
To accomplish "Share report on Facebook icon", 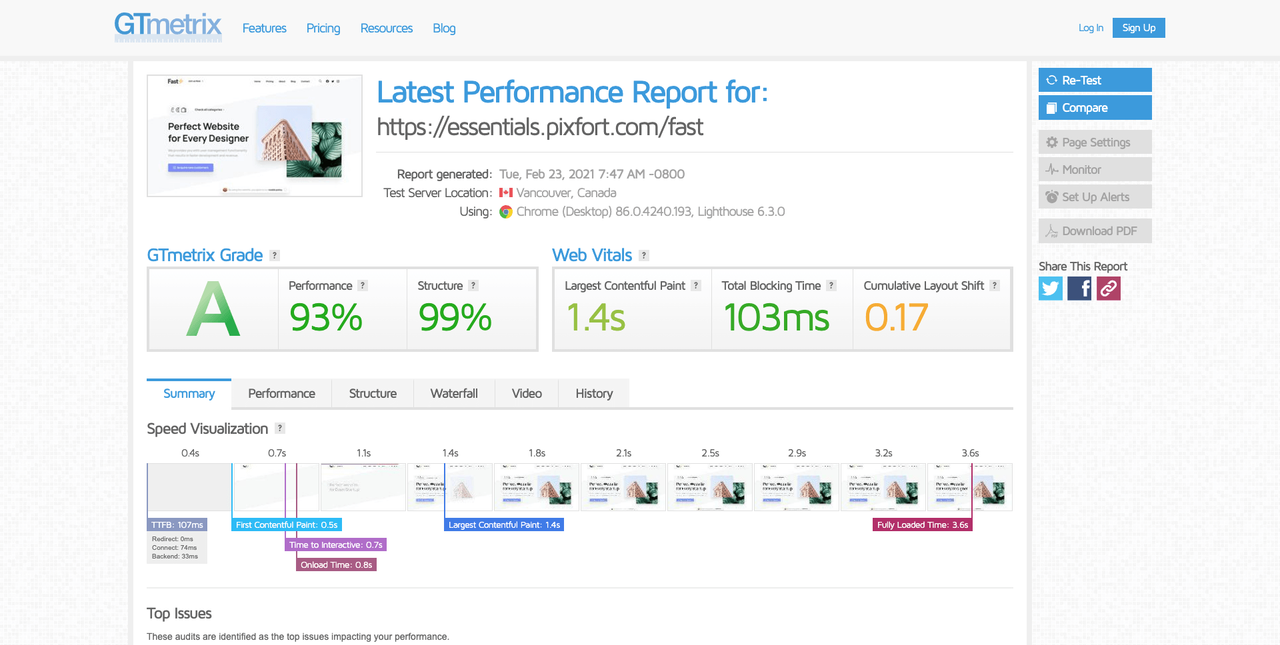I will [x=1079, y=288].
